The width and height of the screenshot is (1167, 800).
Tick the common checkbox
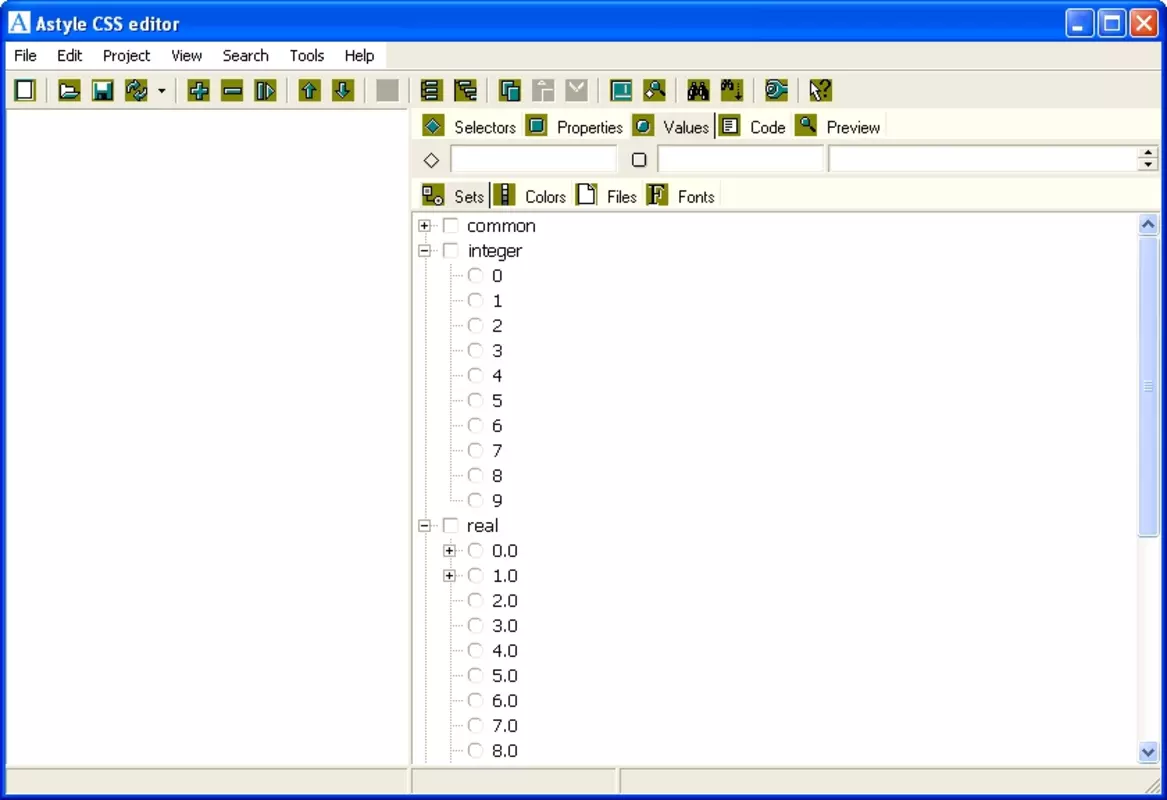click(450, 225)
